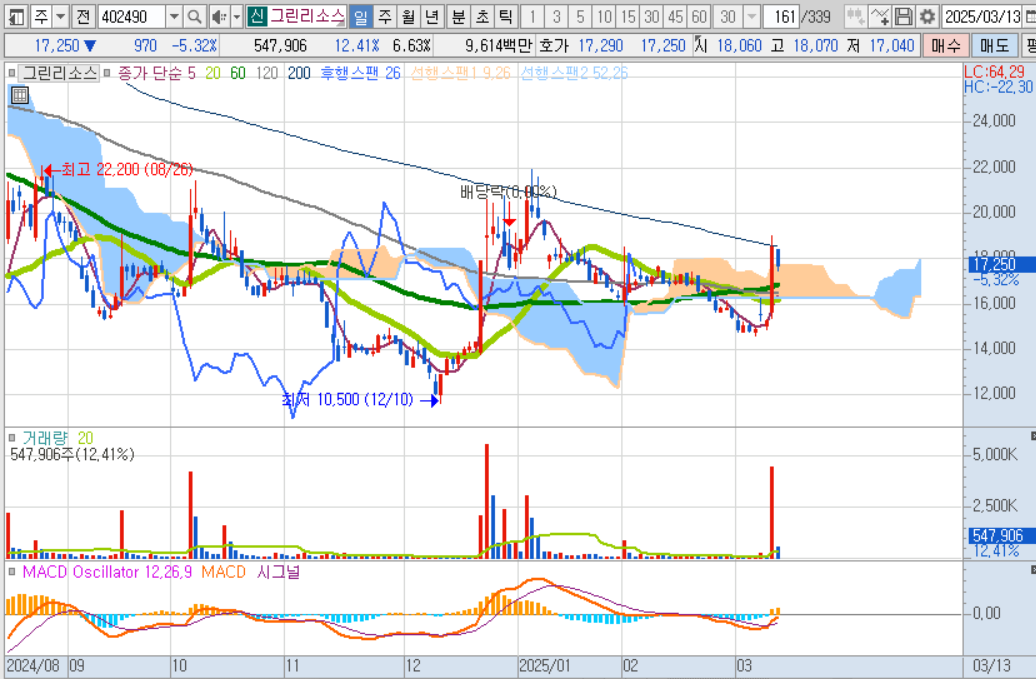Click the 60-period moving average label
Image resolution: width=1036 pixels, height=679 pixels.
pos(238,73)
